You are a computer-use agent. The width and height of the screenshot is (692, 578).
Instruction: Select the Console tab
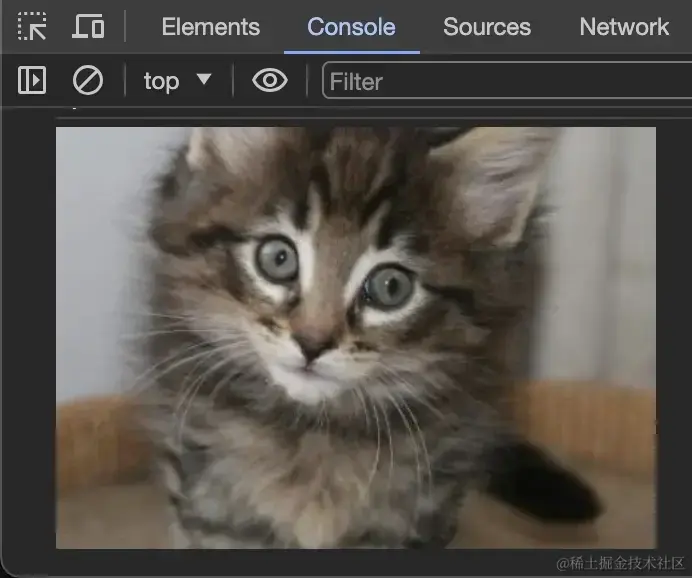(x=351, y=27)
